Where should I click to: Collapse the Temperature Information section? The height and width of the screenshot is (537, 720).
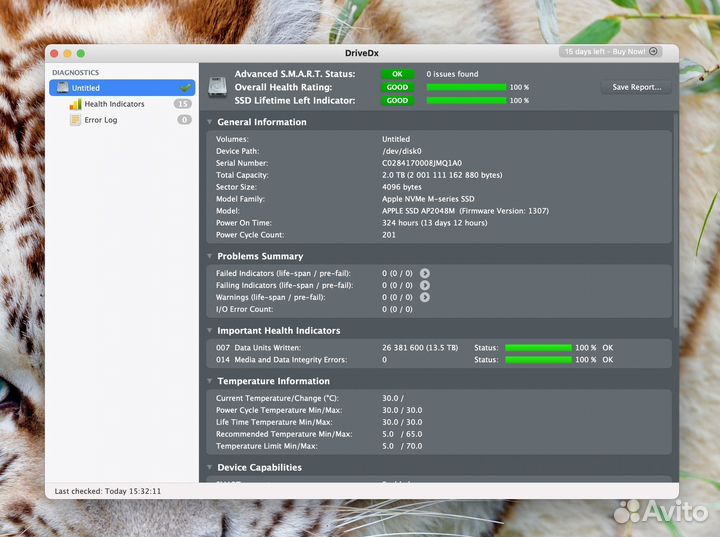(210, 381)
